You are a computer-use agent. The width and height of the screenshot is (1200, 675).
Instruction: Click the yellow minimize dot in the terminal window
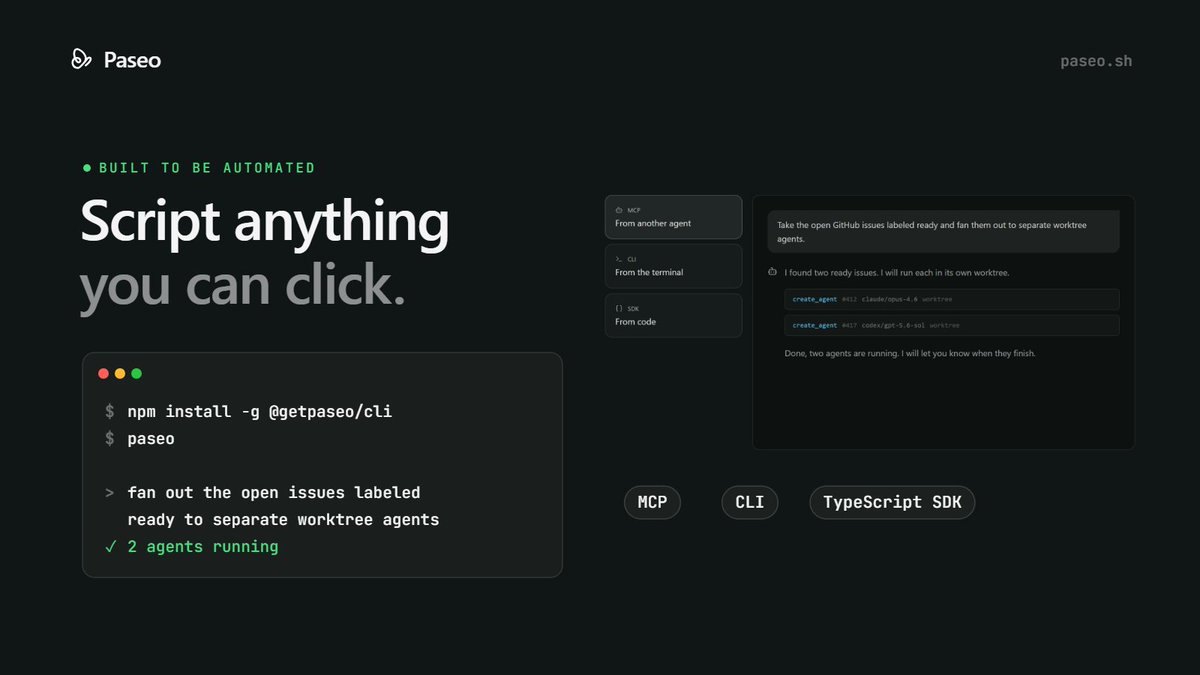(x=120, y=374)
